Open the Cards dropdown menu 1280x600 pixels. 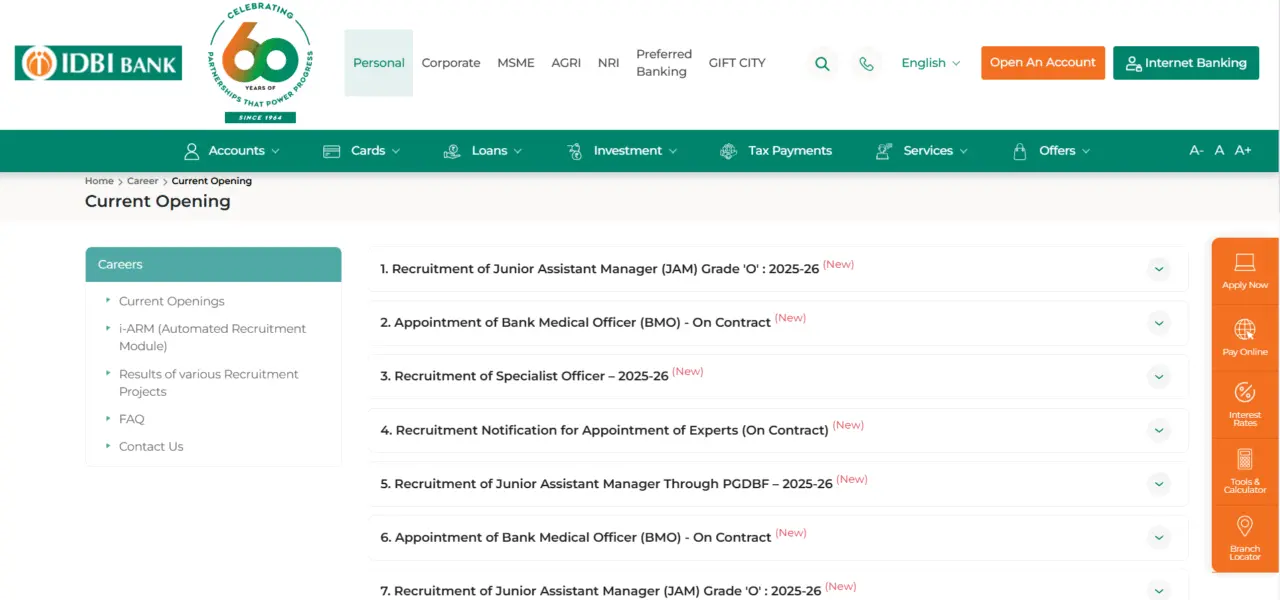click(361, 151)
